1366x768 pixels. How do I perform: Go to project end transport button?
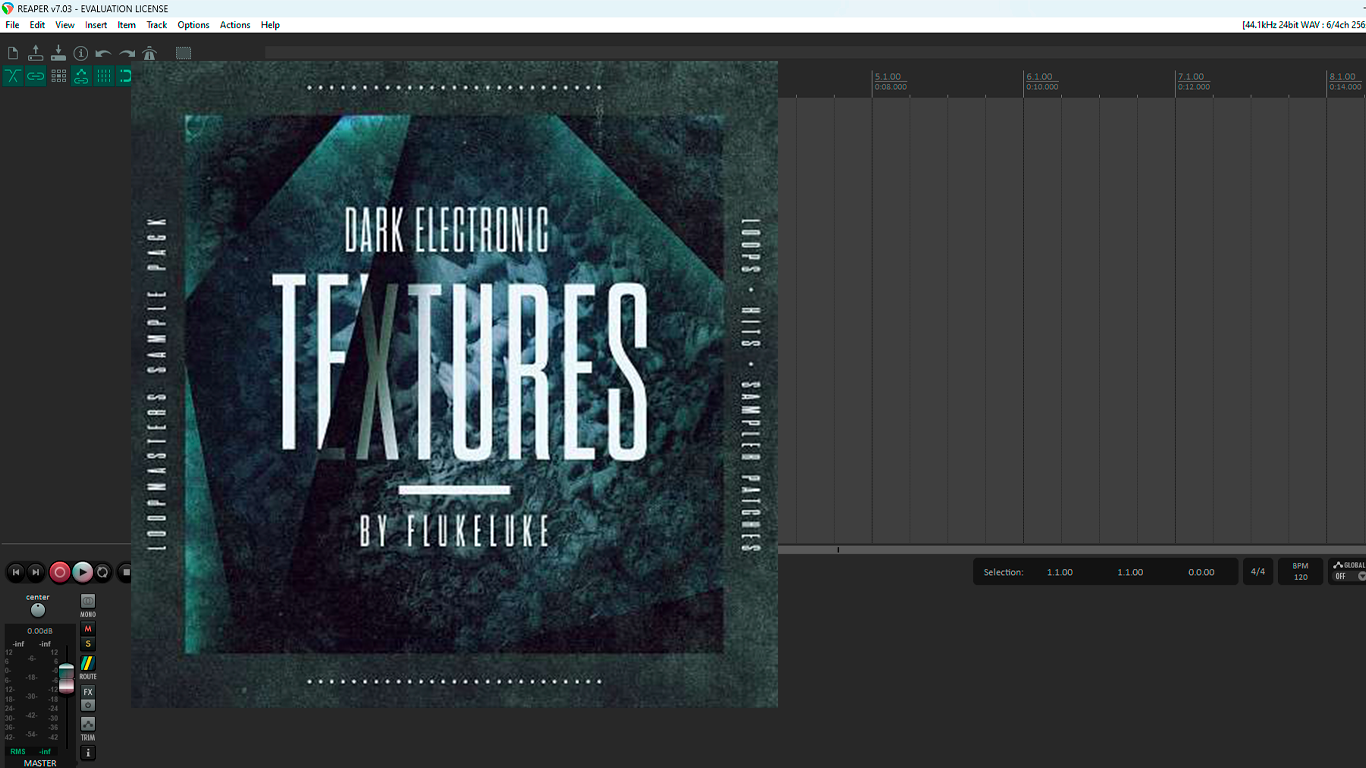pyautogui.click(x=36, y=572)
